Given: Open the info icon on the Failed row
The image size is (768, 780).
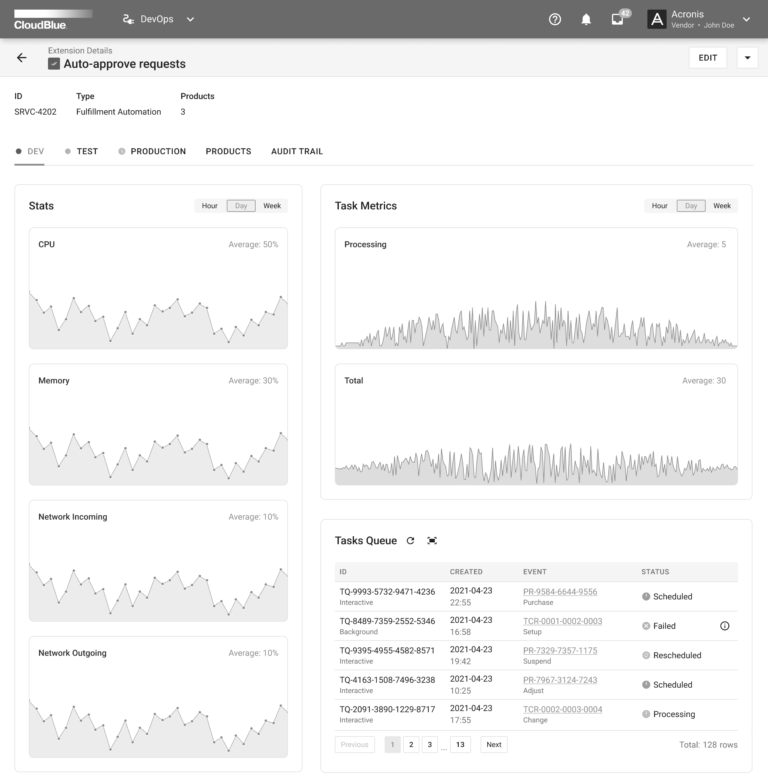Looking at the screenshot, I should [725, 626].
